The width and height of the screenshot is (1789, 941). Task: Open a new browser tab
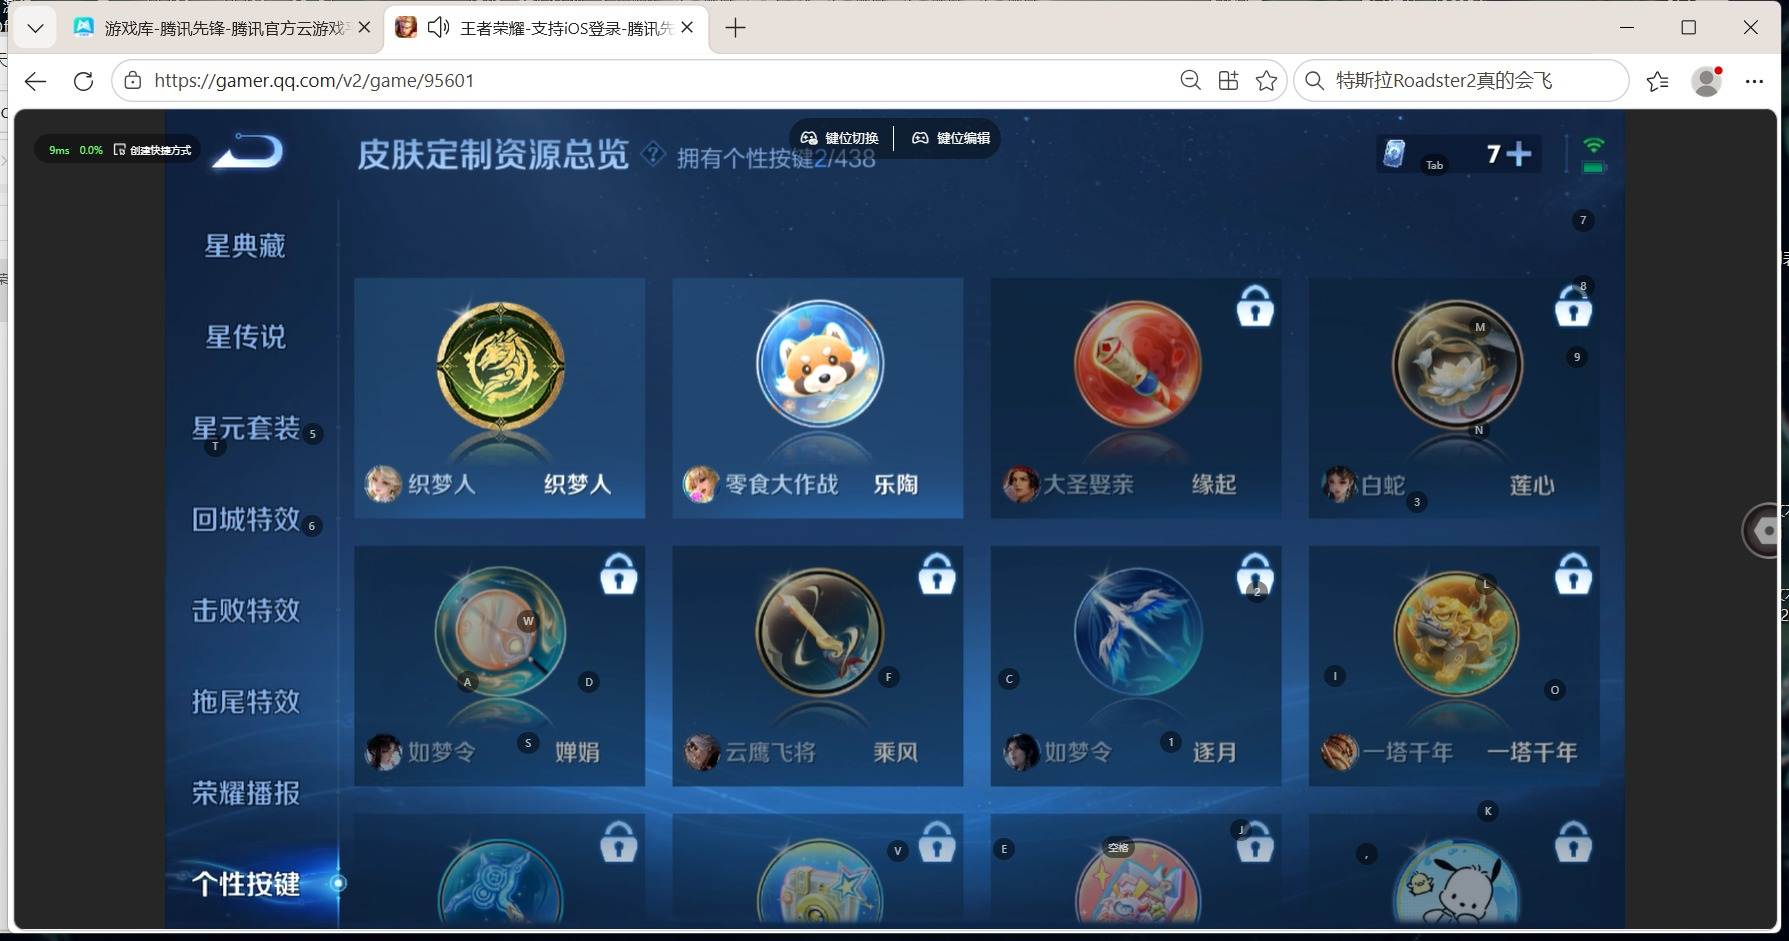click(x=735, y=27)
